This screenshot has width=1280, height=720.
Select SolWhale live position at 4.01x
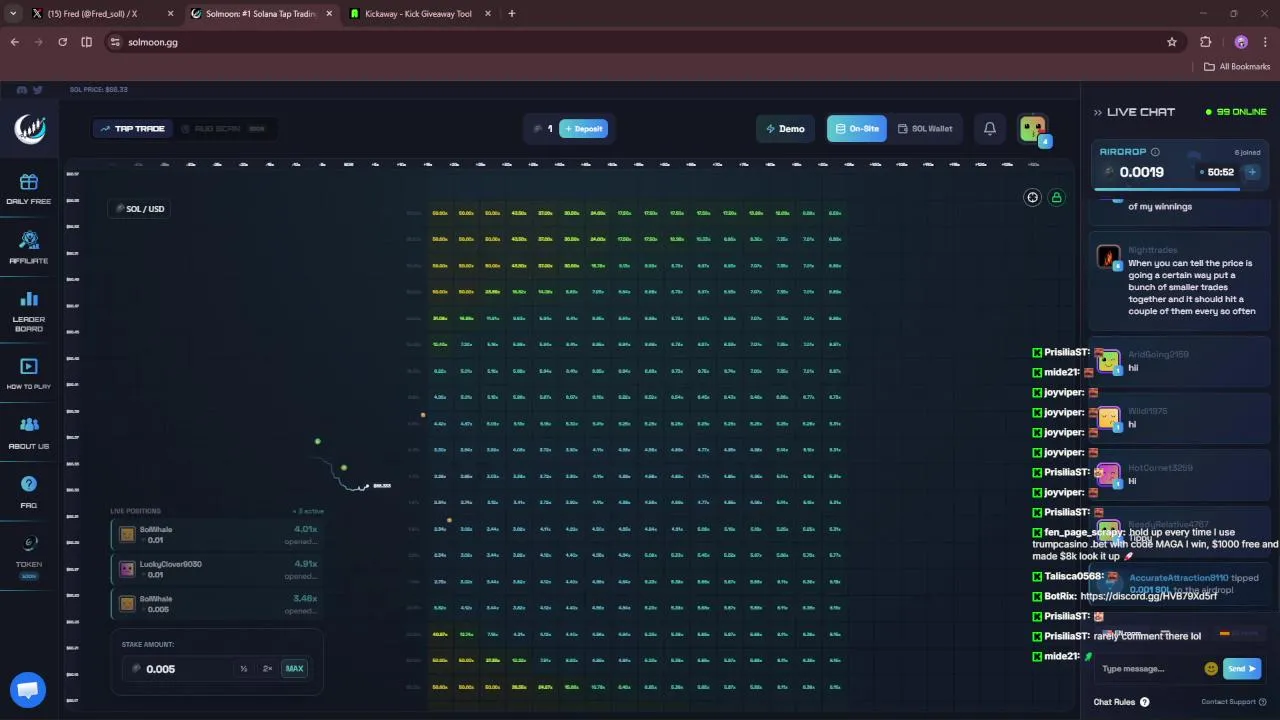[x=217, y=535]
